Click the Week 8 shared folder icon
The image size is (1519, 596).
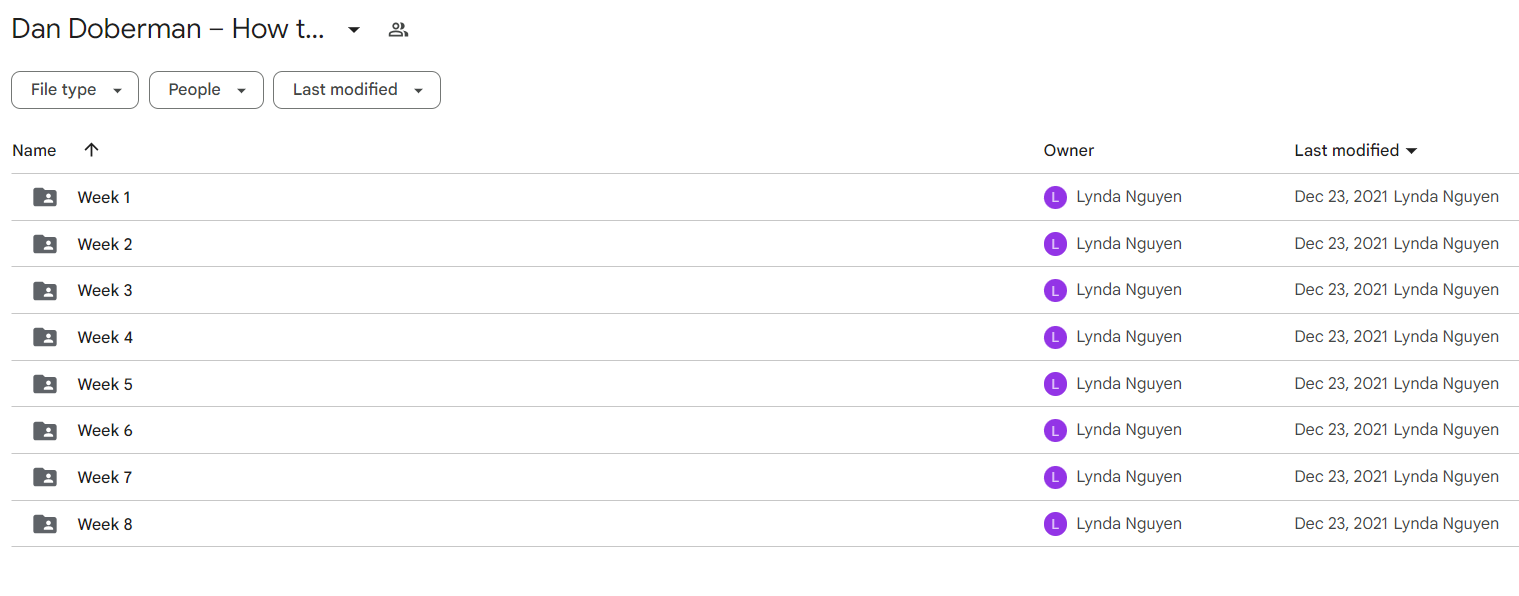click(x=45, y=524)
